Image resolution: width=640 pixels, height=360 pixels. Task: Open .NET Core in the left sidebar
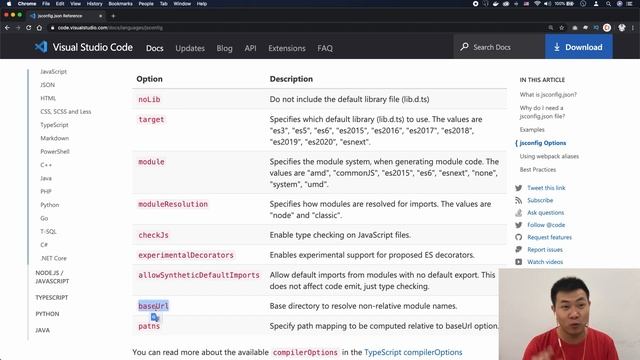(53, 258)
